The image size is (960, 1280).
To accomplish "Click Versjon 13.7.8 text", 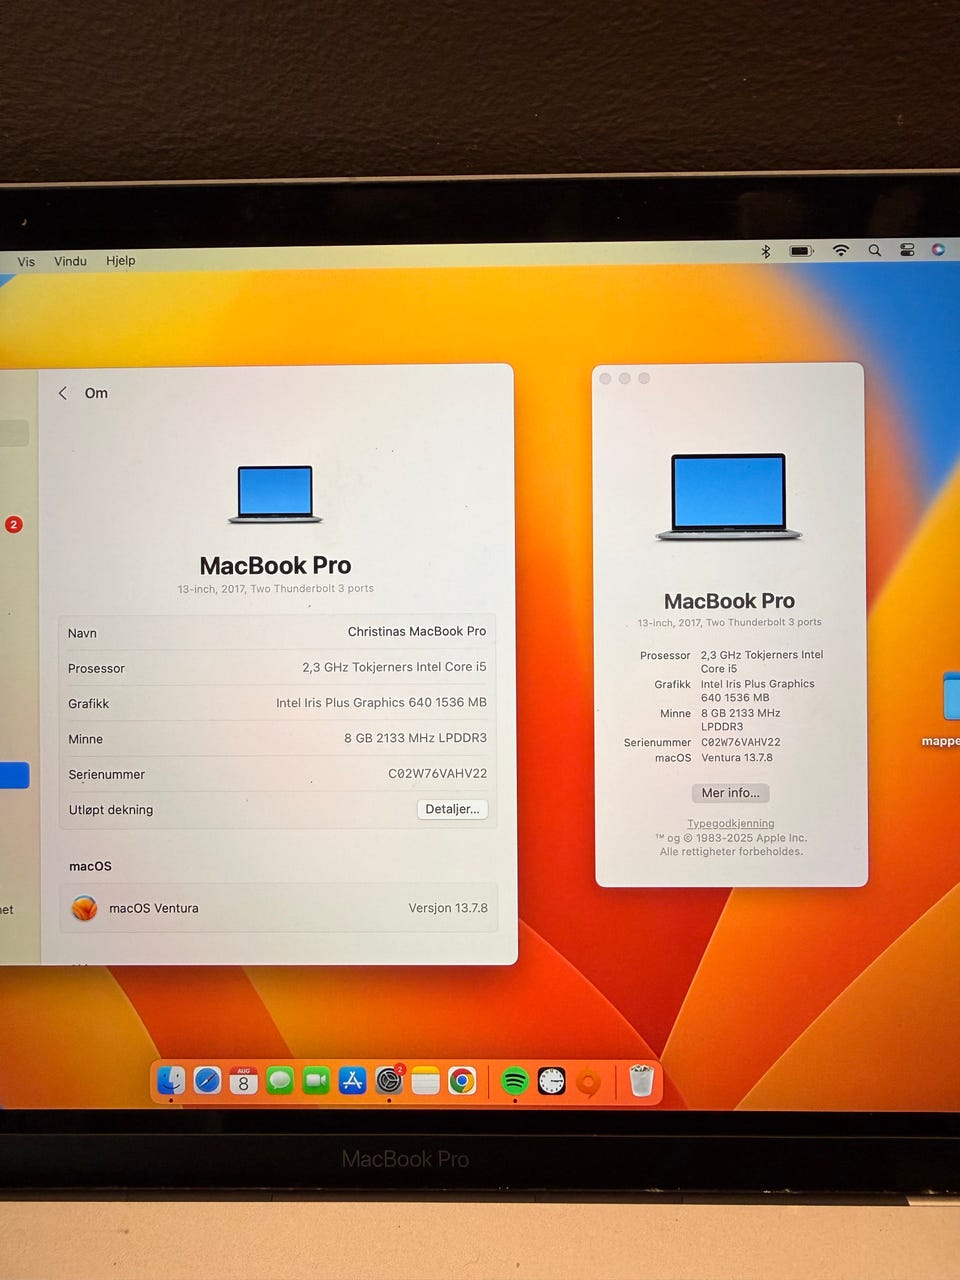I will click(448, 908).
